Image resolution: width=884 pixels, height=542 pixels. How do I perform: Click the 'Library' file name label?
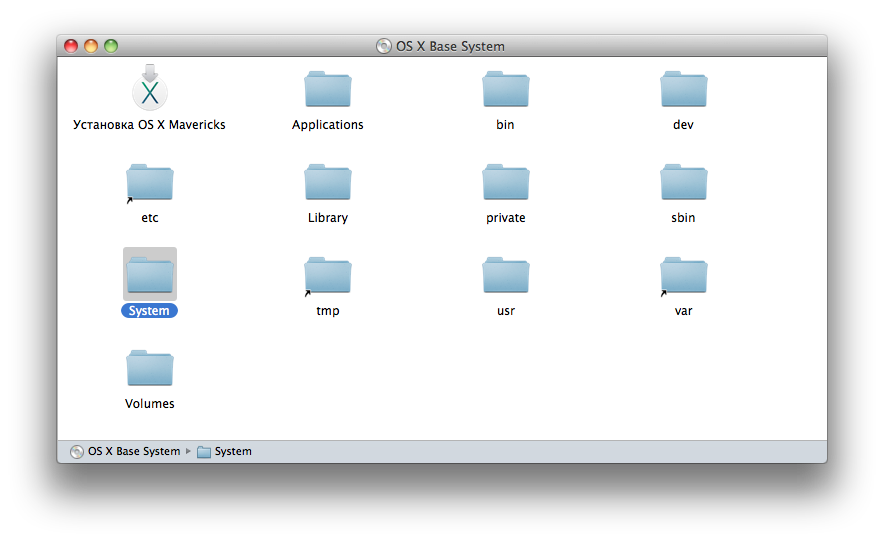[328, 218]
